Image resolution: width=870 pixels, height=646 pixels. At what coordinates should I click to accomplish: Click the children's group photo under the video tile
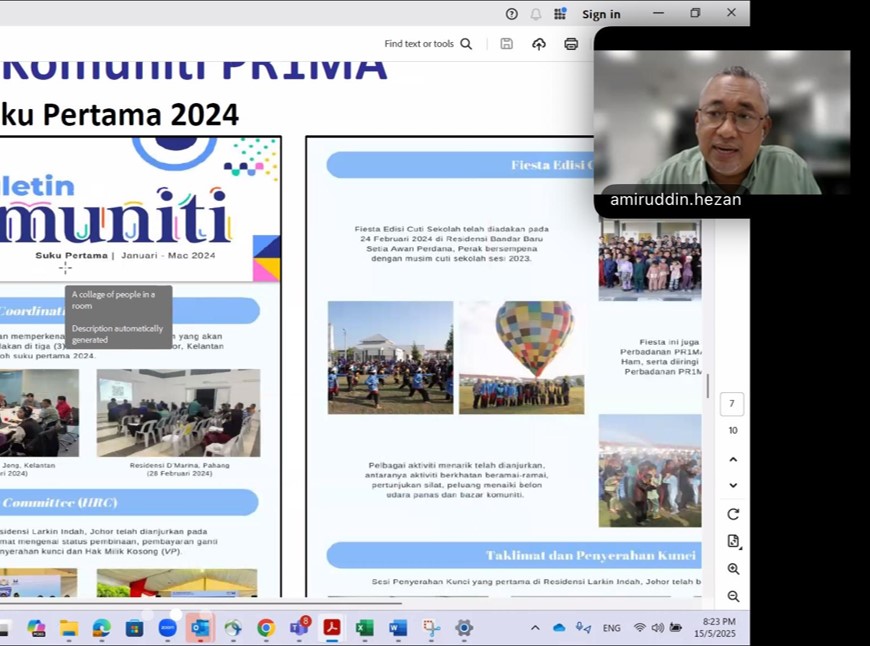[x=650, y=259]
